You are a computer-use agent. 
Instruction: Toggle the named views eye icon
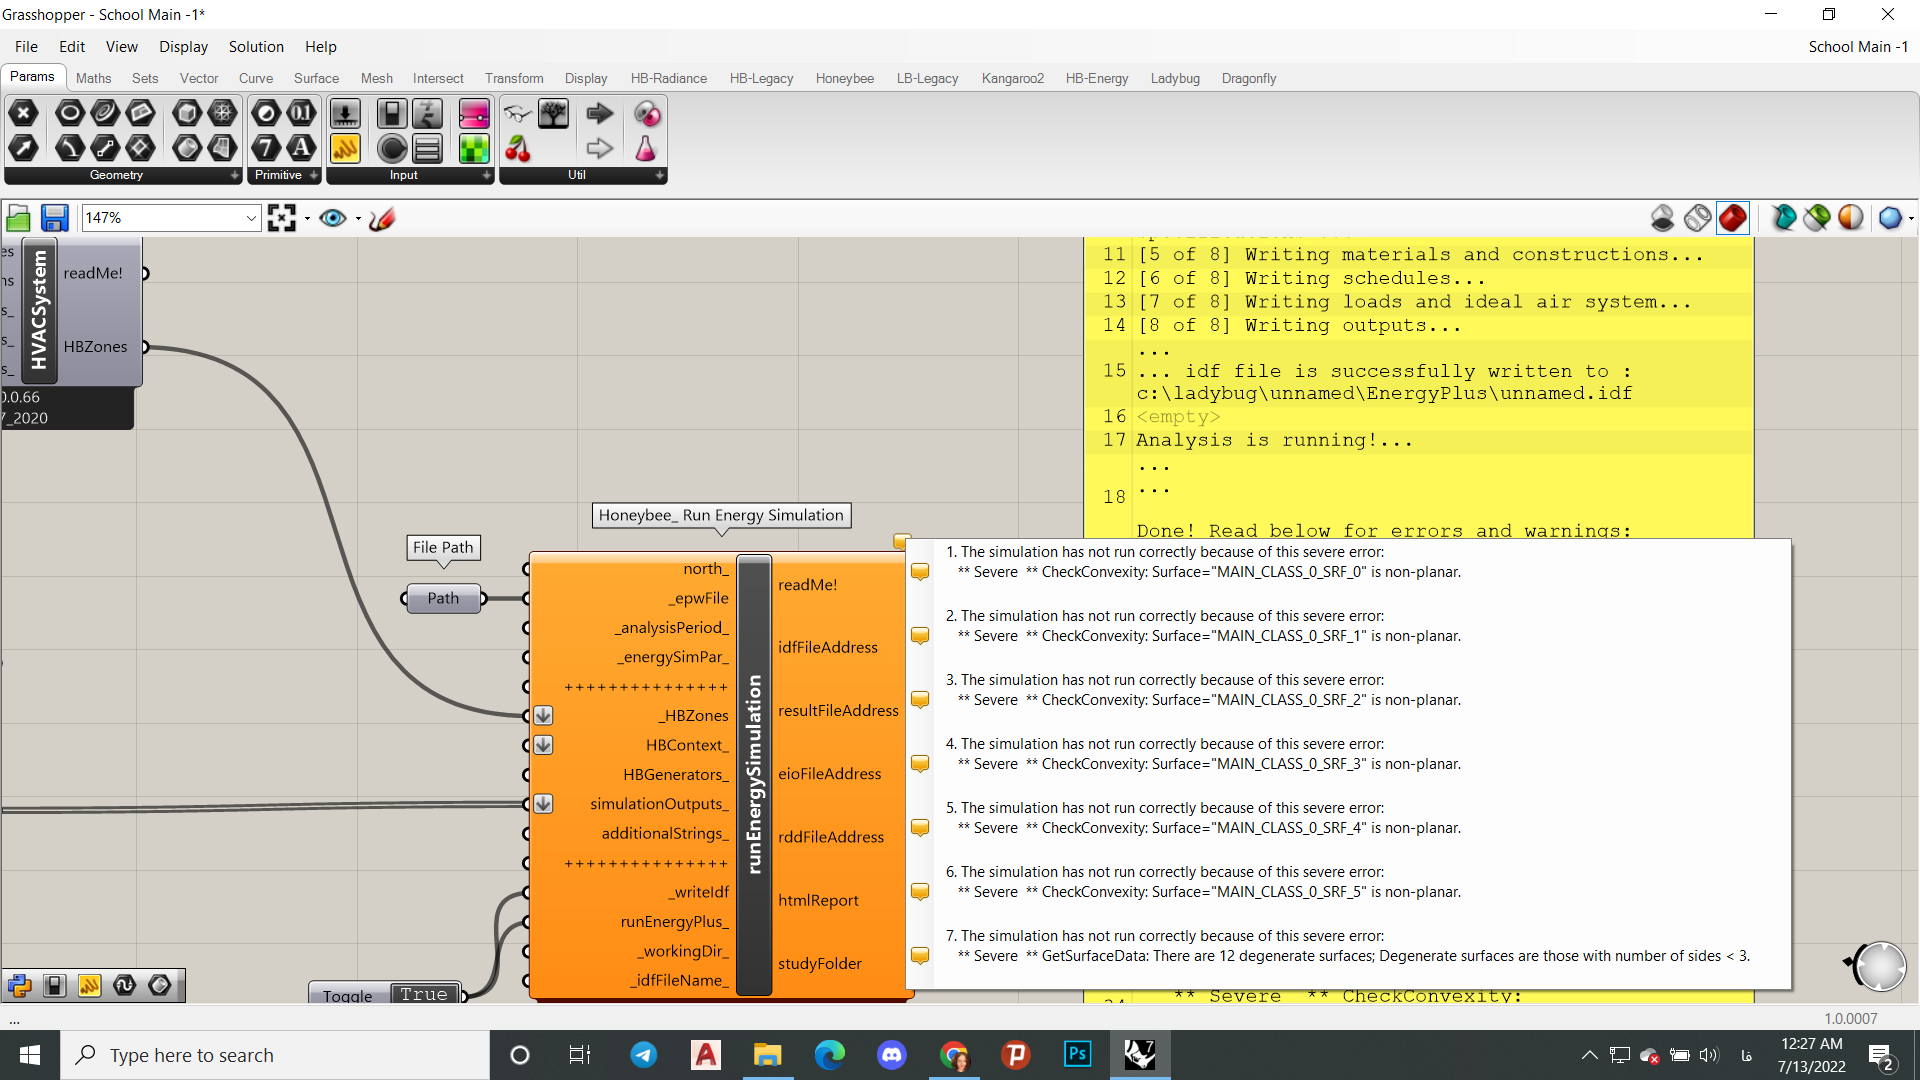[332, 218]
